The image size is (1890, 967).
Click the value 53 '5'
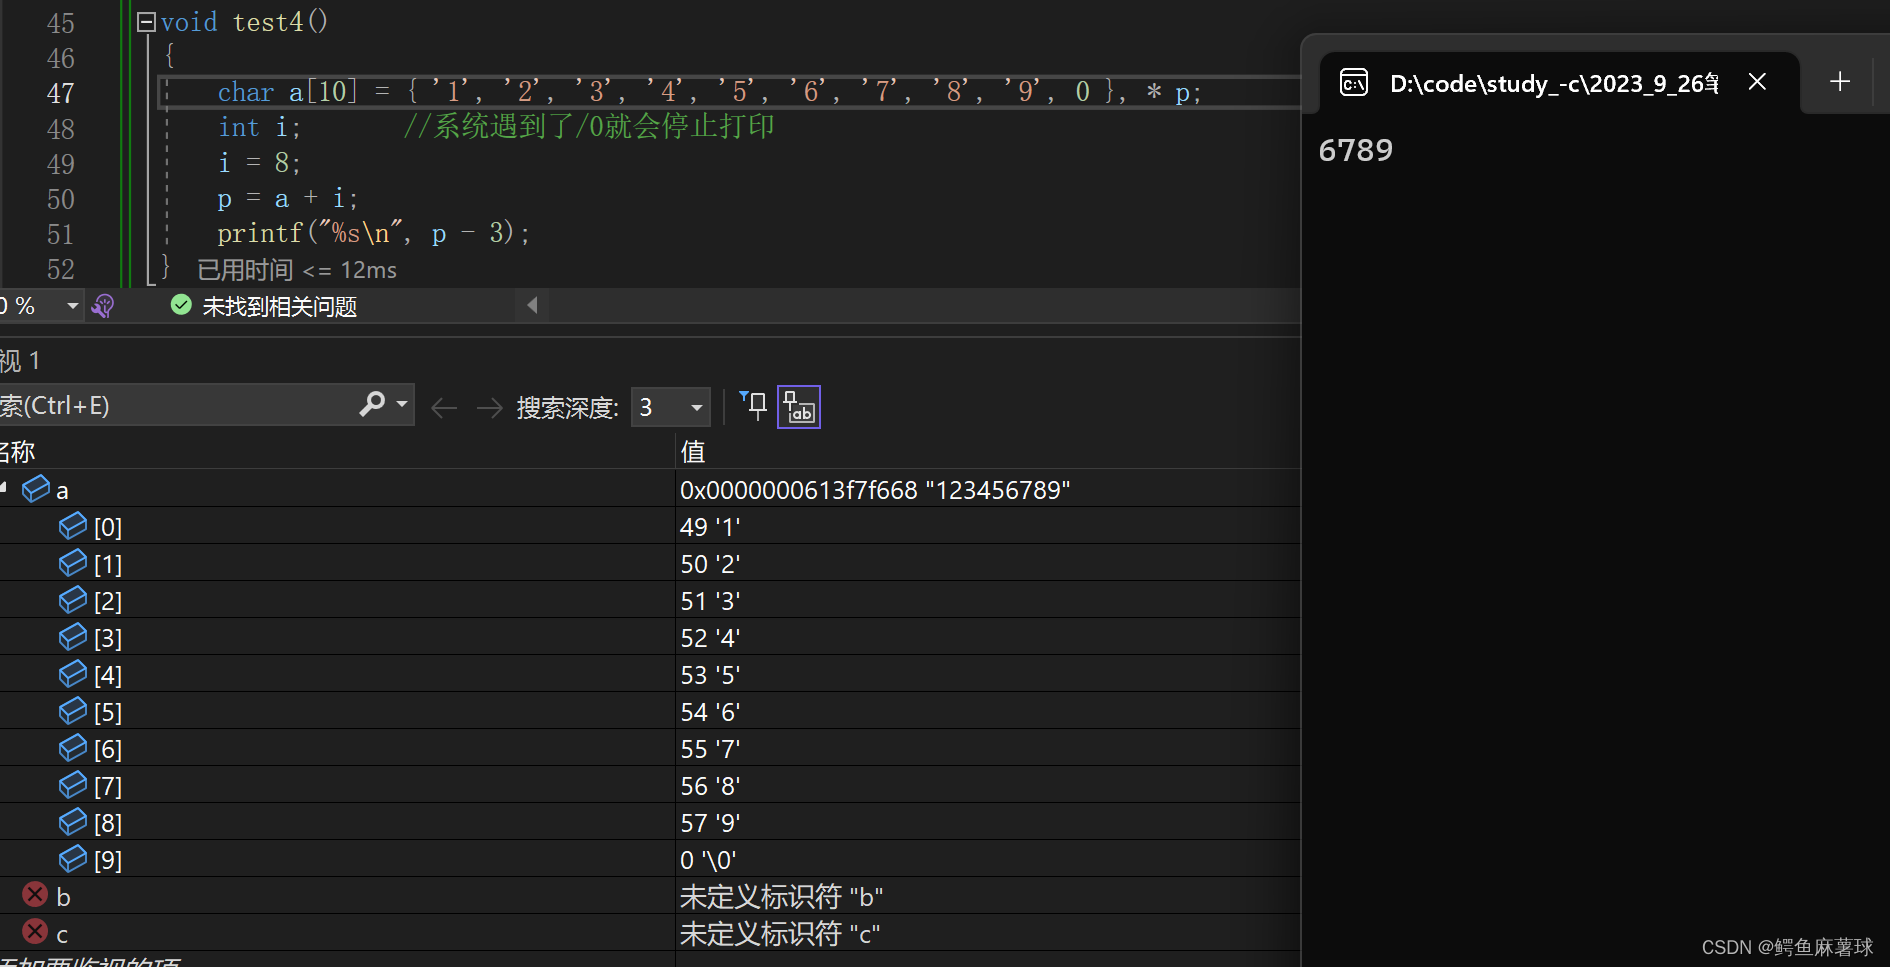point(710,675)
